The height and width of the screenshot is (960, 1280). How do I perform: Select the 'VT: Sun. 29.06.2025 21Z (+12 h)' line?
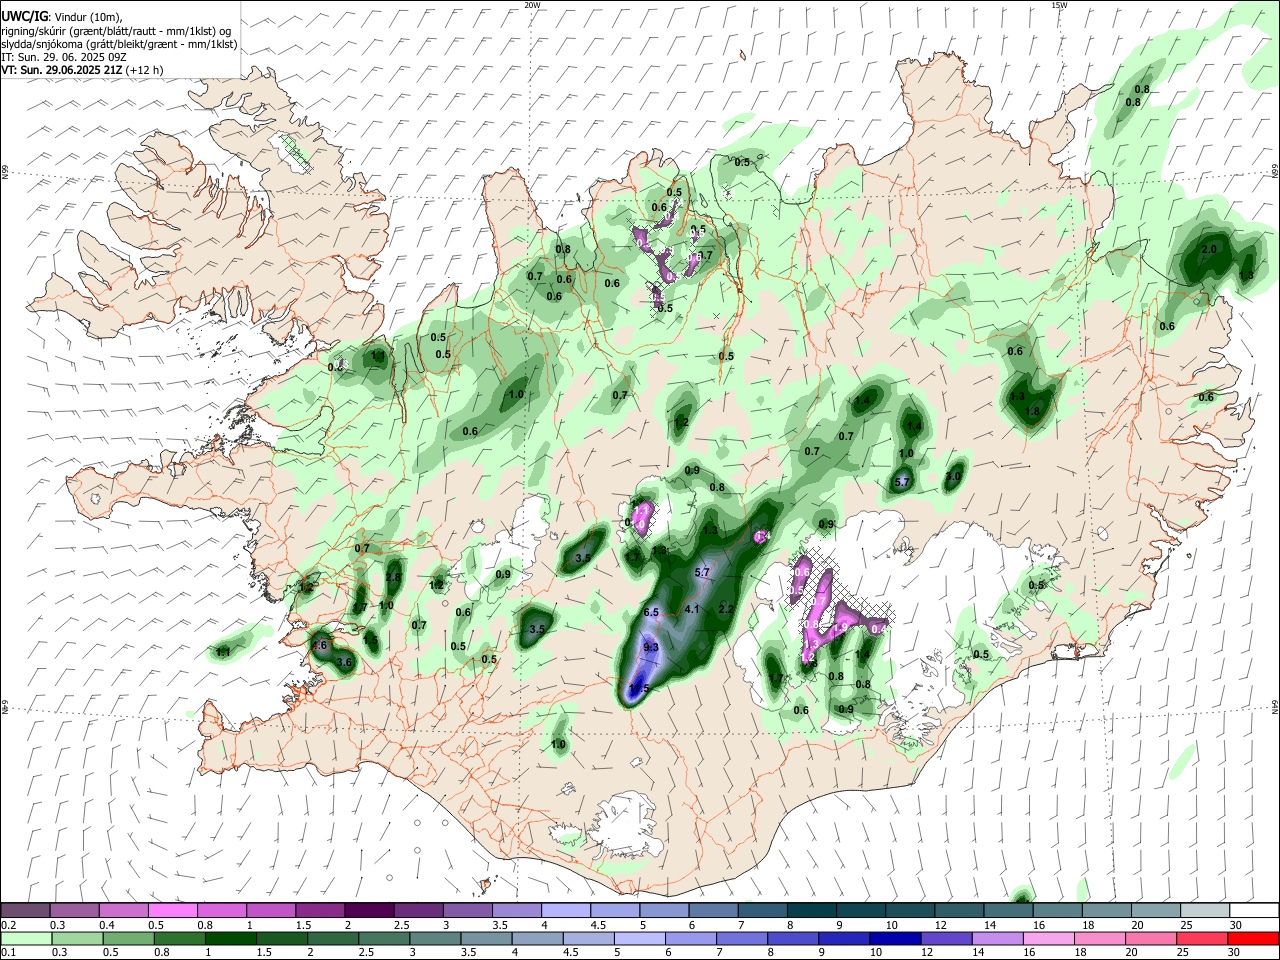tap(82, 70)
